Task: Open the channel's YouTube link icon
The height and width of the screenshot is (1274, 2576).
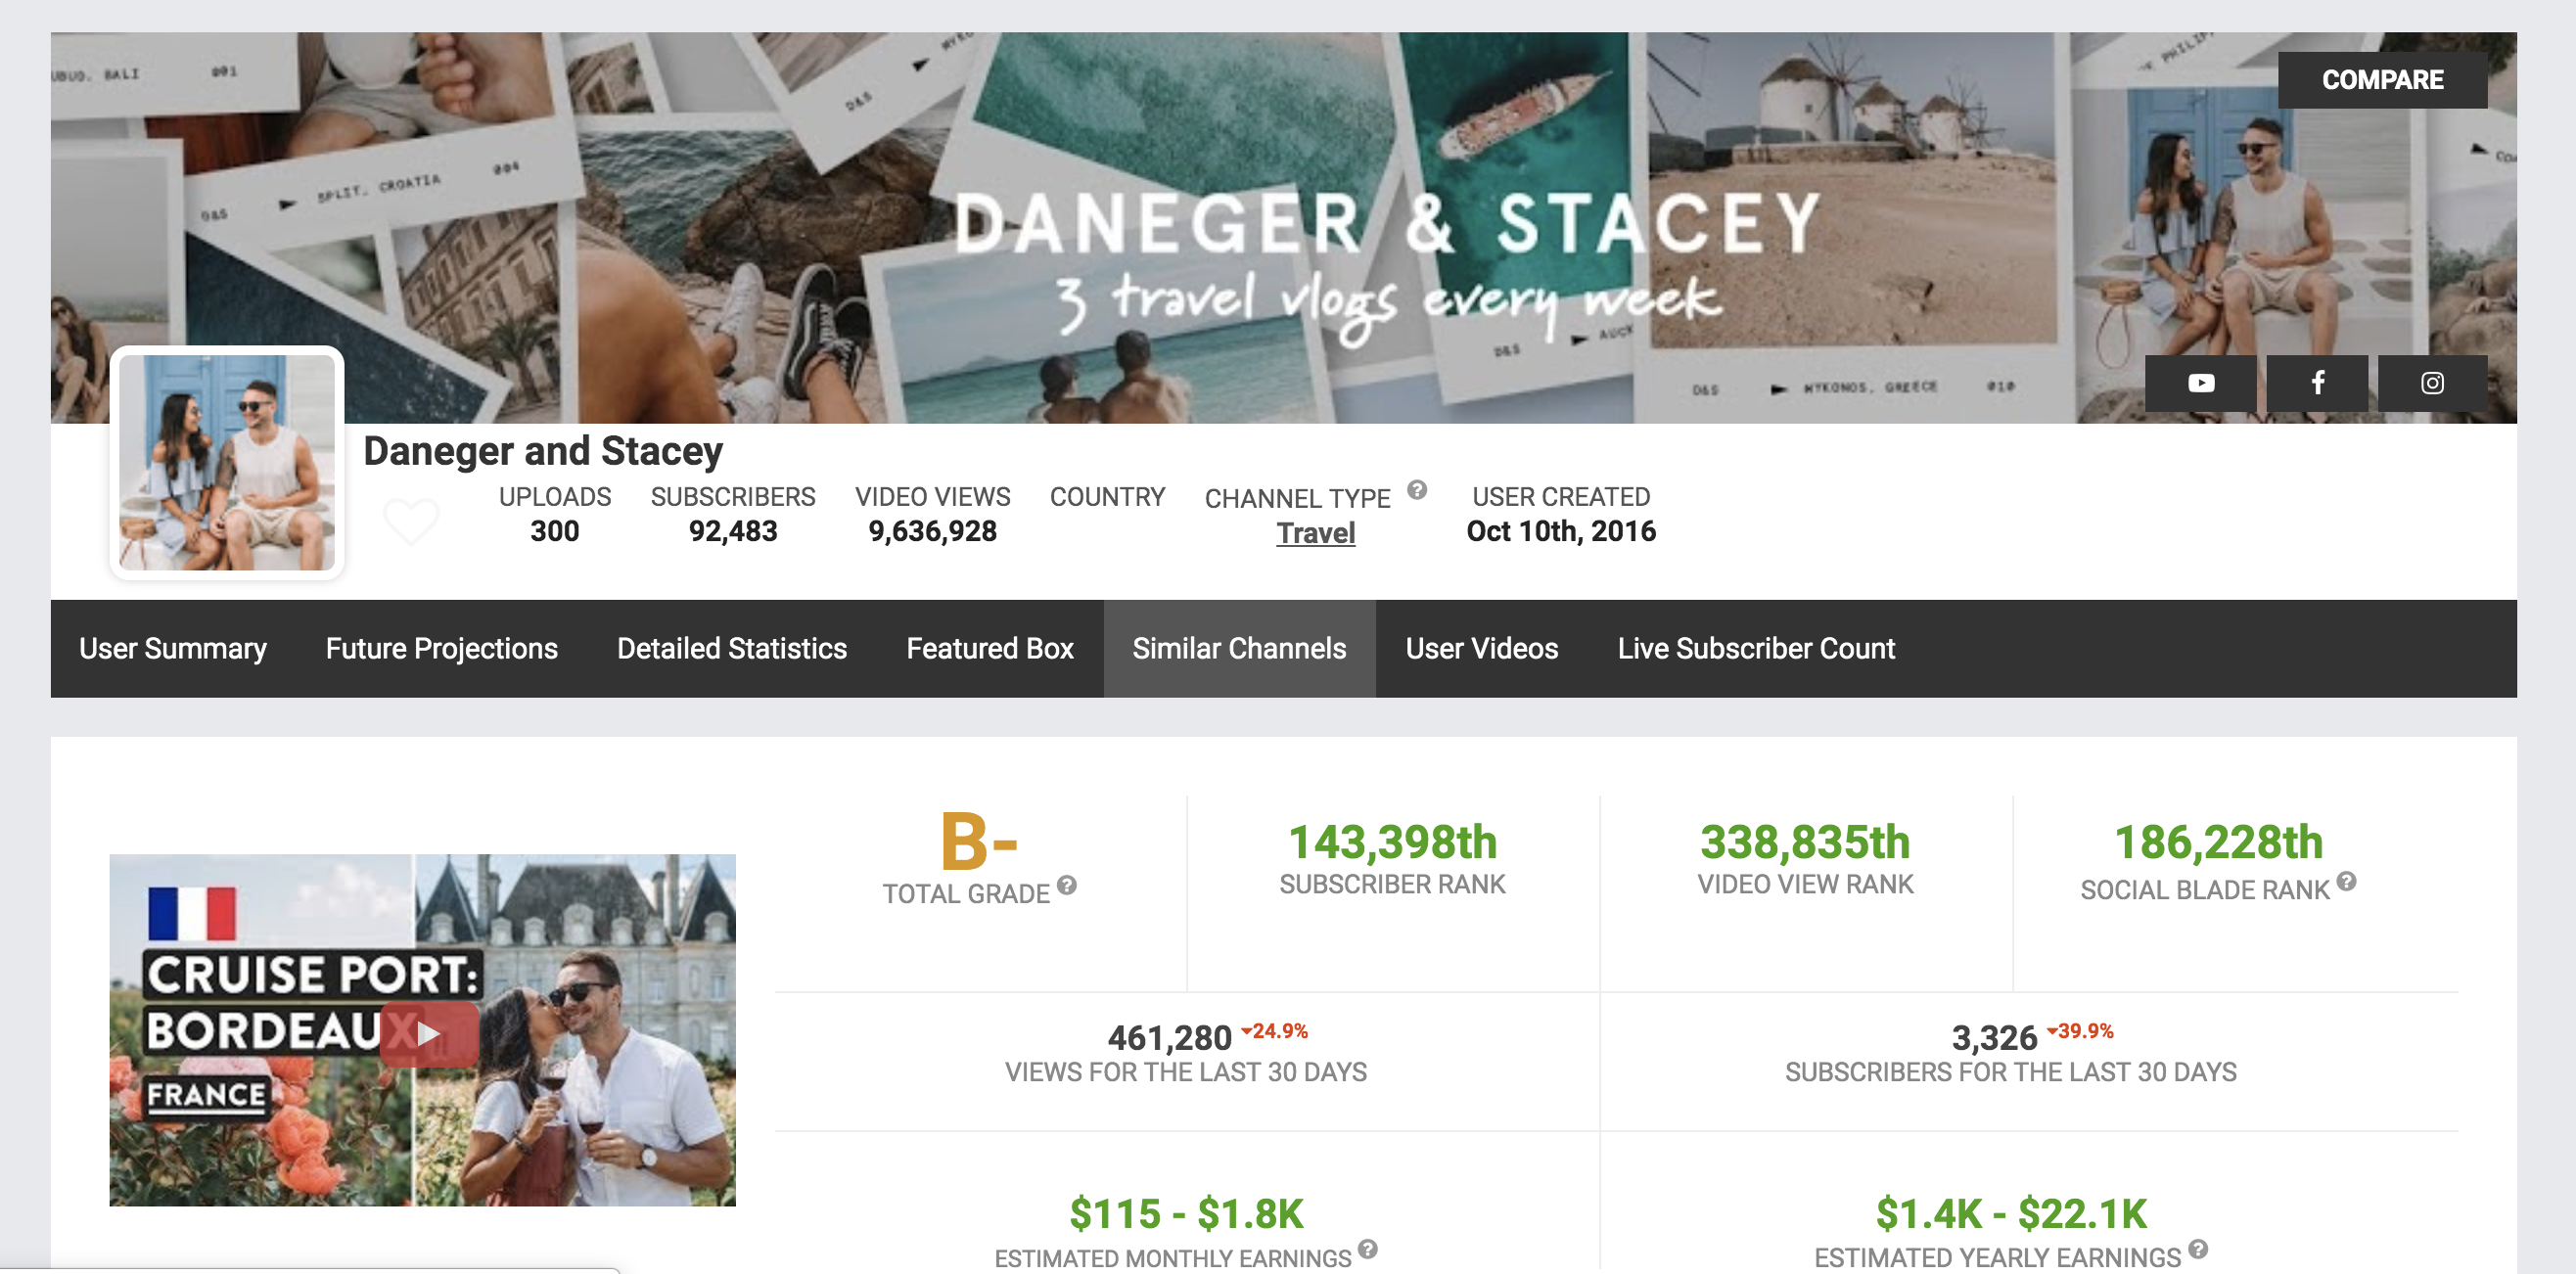Action: 2200,383
